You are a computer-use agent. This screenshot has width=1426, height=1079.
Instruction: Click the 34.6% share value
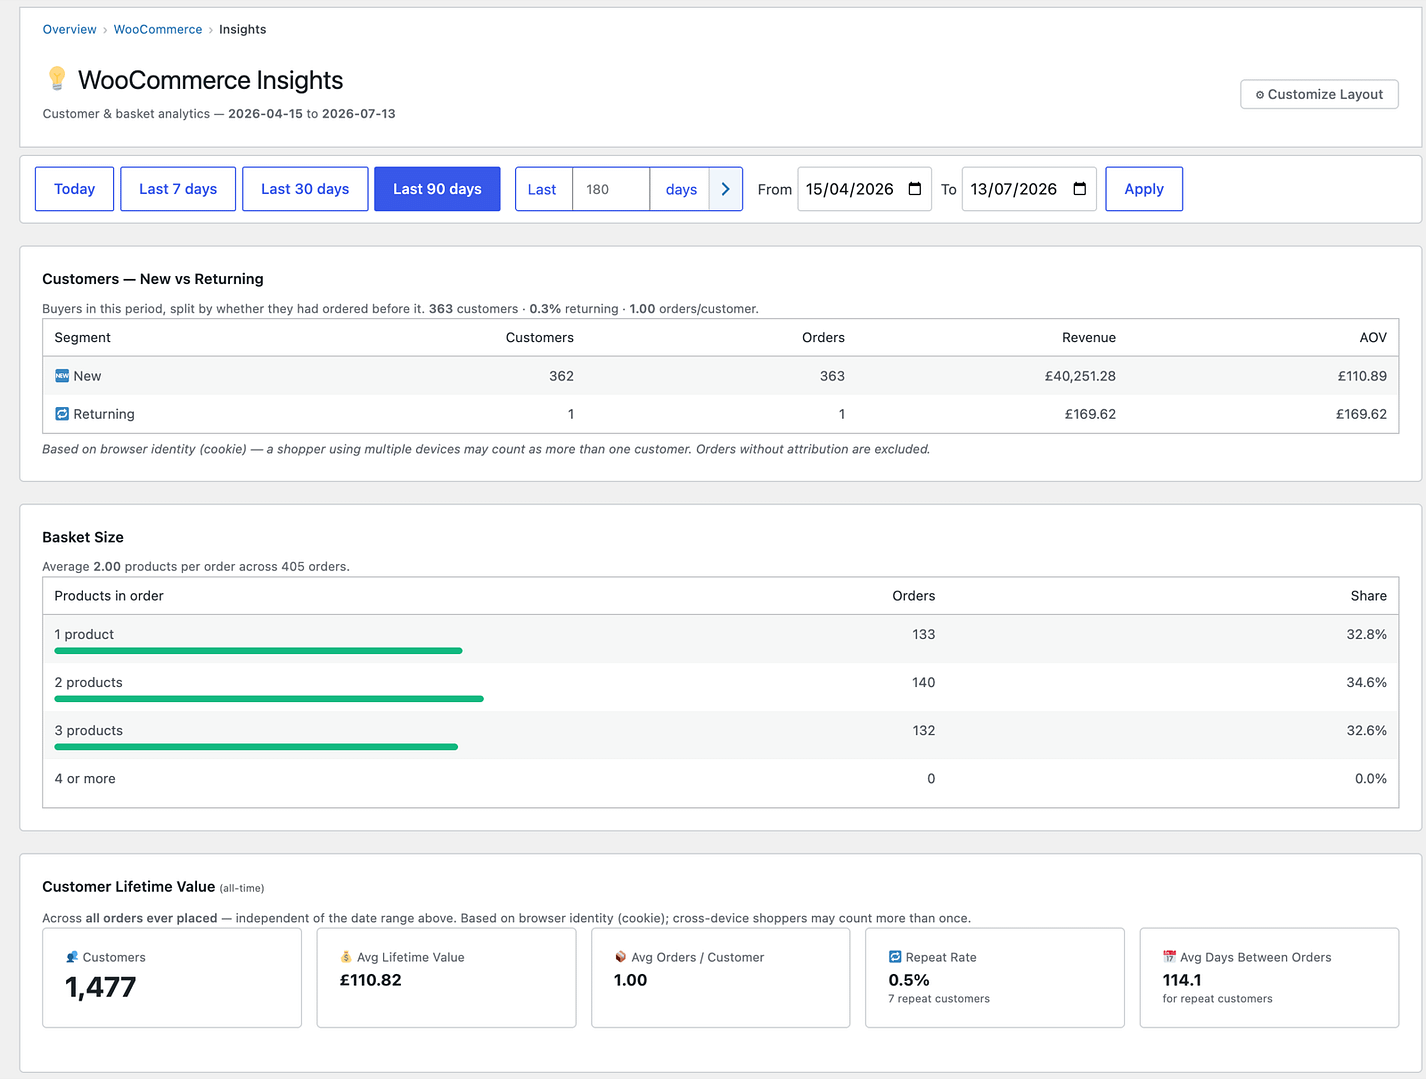[1366, 682]
